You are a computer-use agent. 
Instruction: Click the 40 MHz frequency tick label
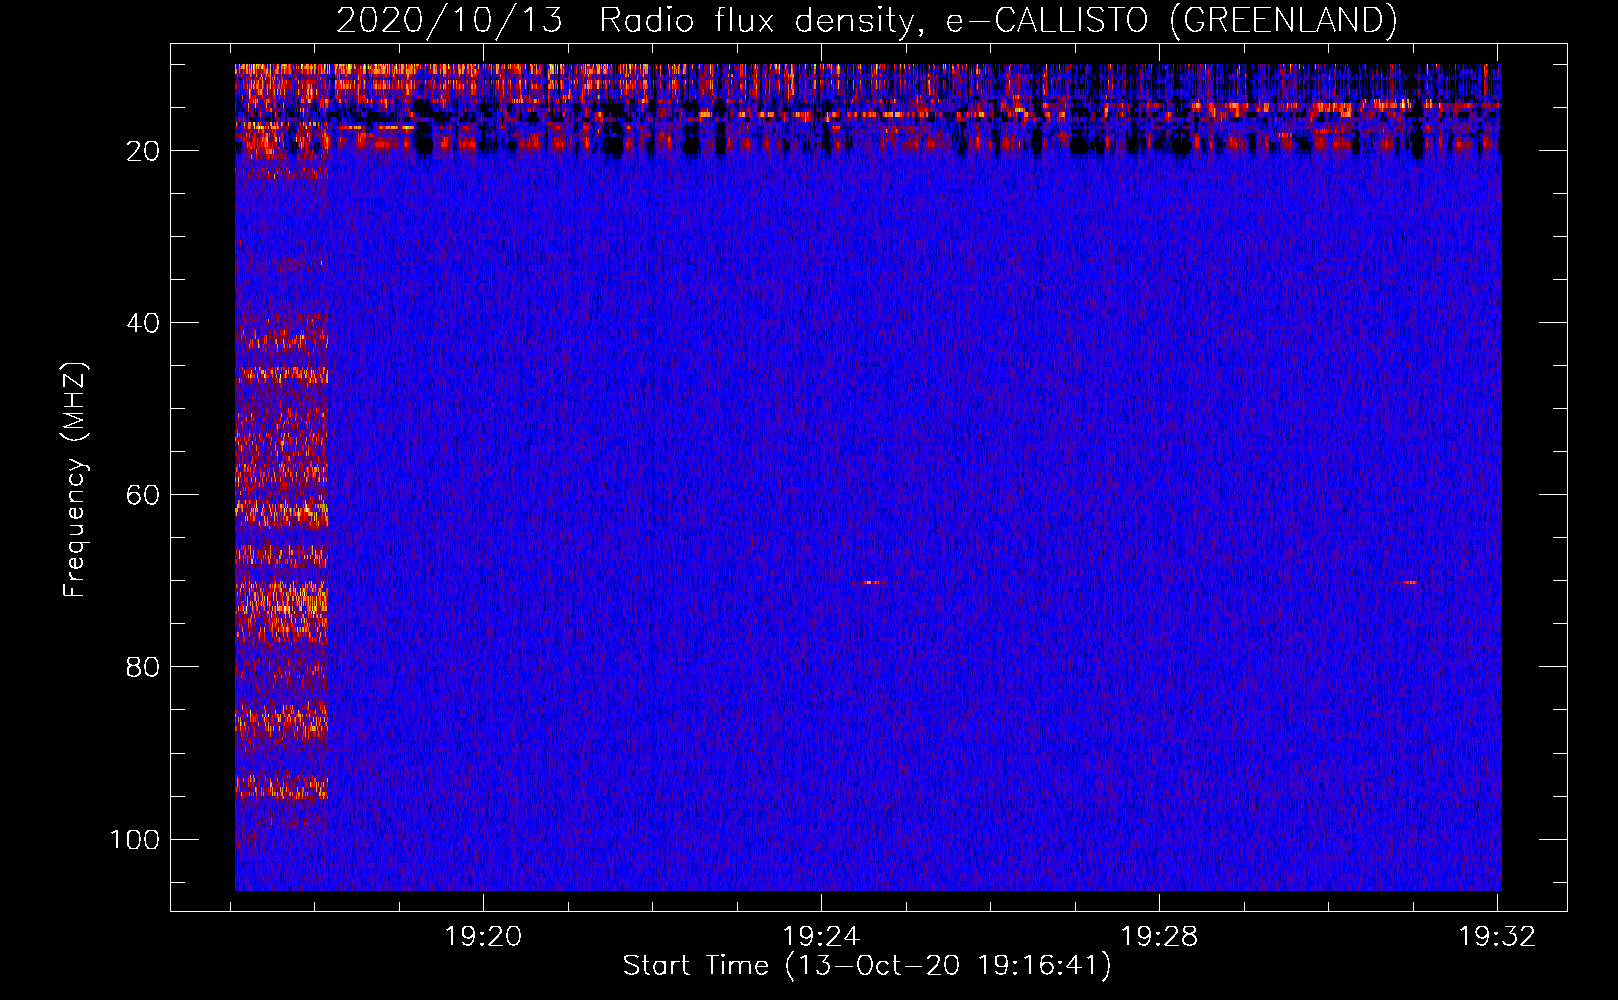[143, 323]
